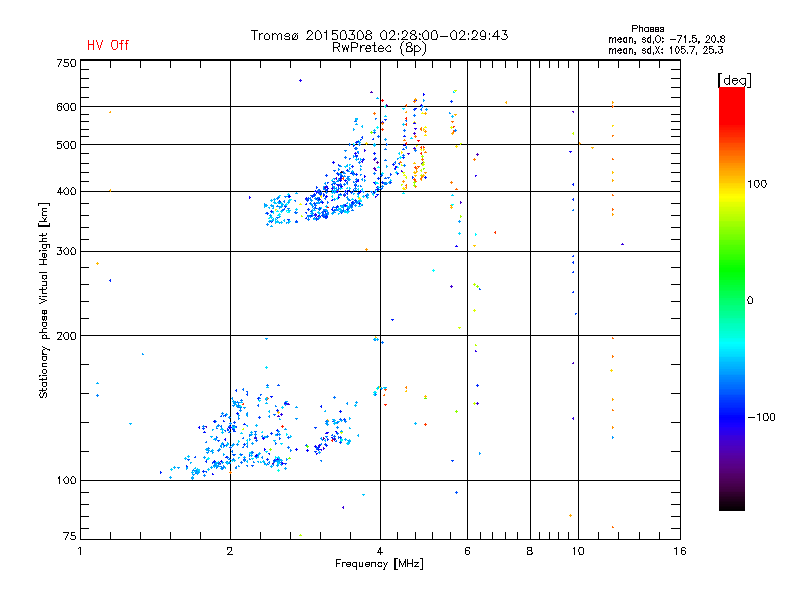Click the 'RwPretec (8p)' subtitle

379,48
